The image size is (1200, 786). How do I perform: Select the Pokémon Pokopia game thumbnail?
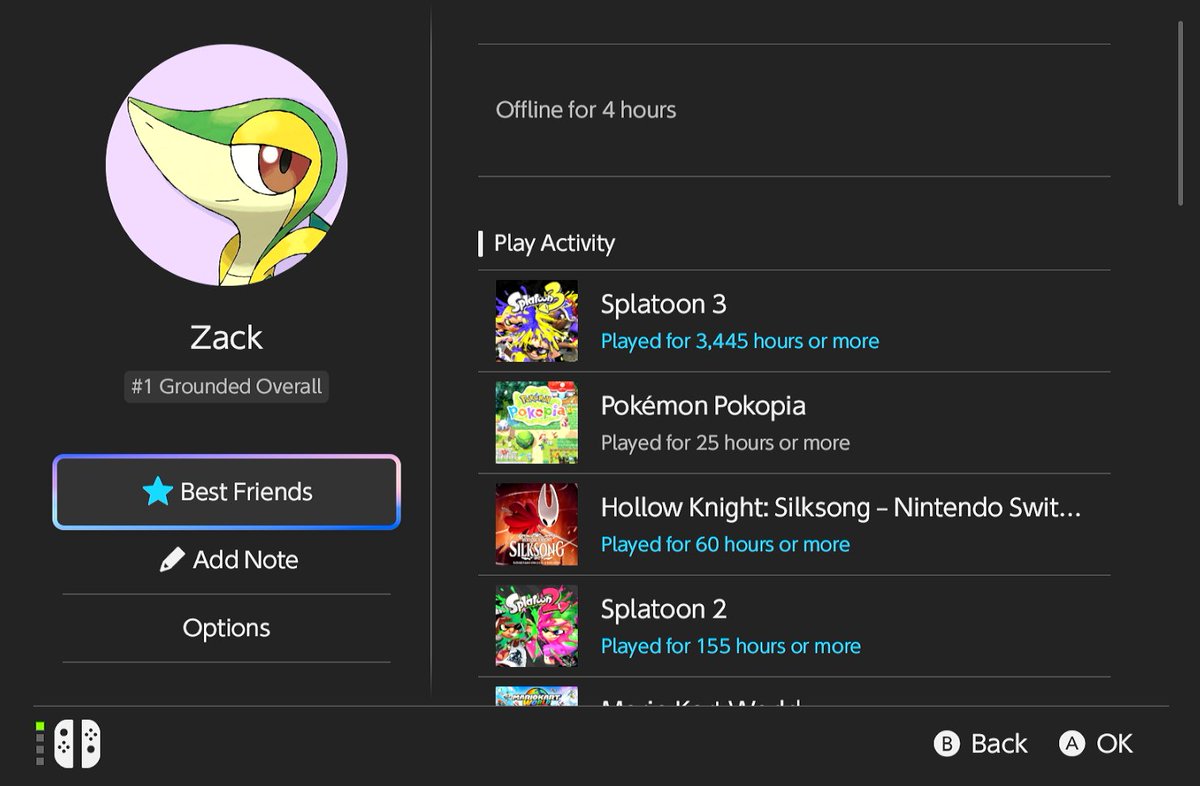[537, 423]
